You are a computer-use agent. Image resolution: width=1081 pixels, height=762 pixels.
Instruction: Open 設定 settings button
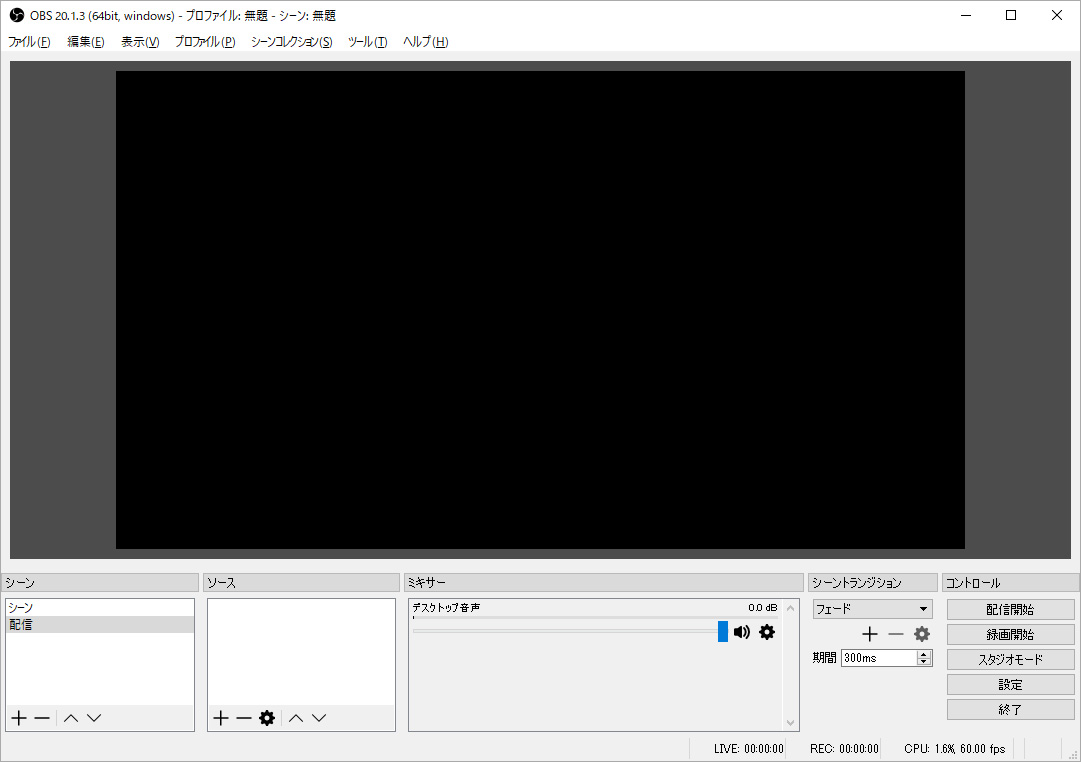[x=1011, y=685]
